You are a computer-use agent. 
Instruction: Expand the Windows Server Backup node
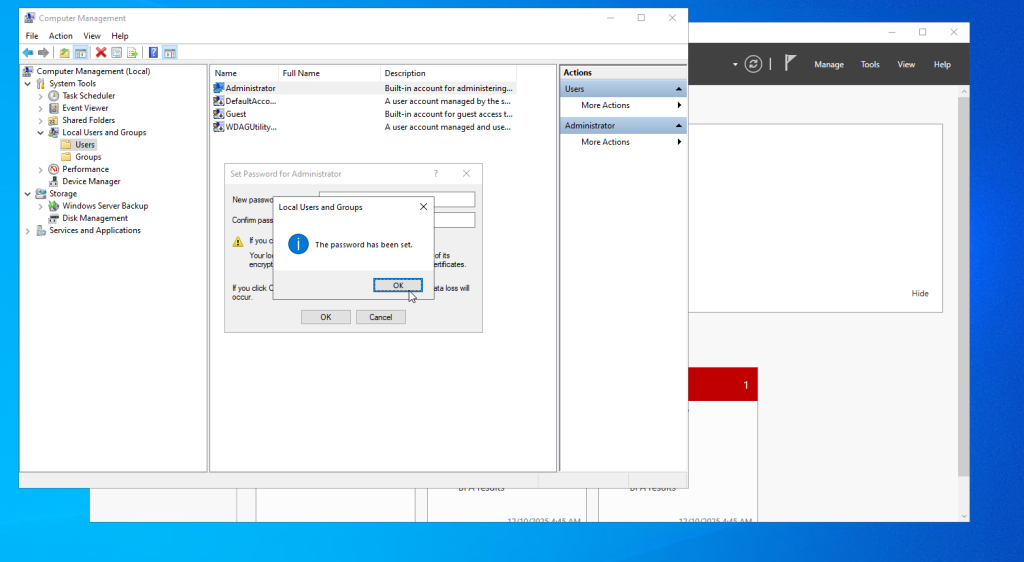[x=40, y=206]
